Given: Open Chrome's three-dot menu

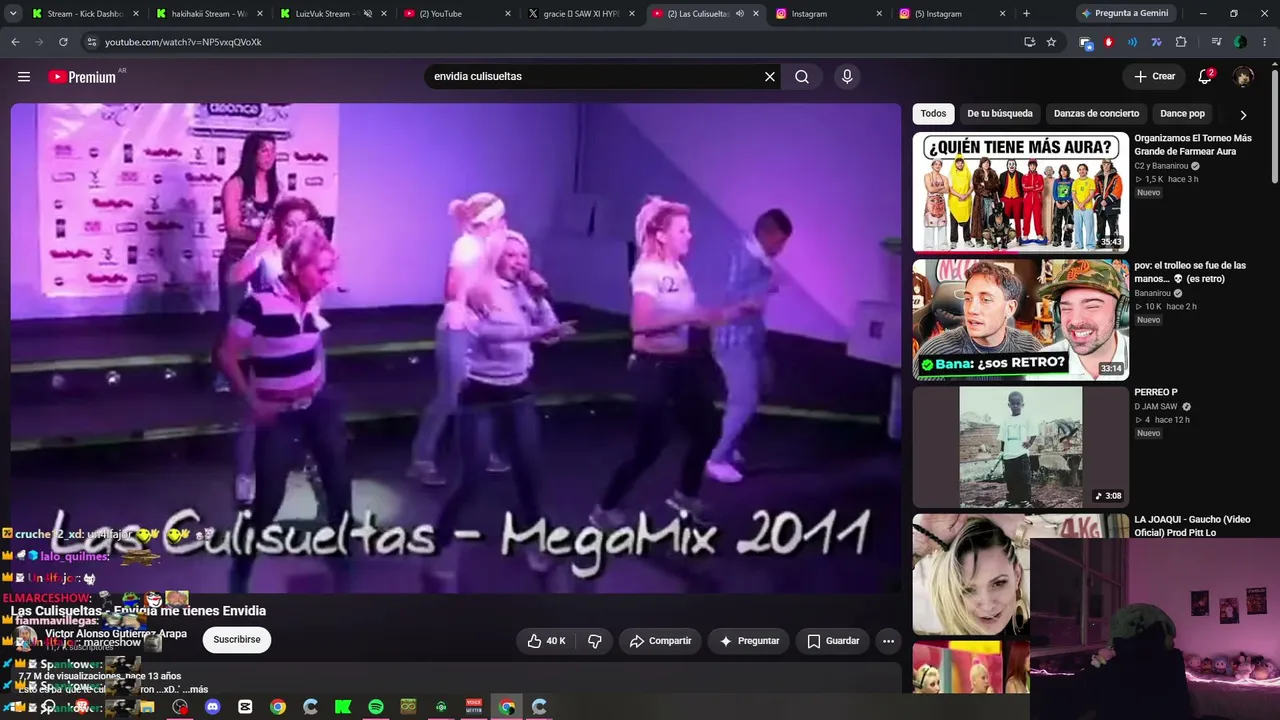Looking at the screenshot, I should (x=1264, y=42).
